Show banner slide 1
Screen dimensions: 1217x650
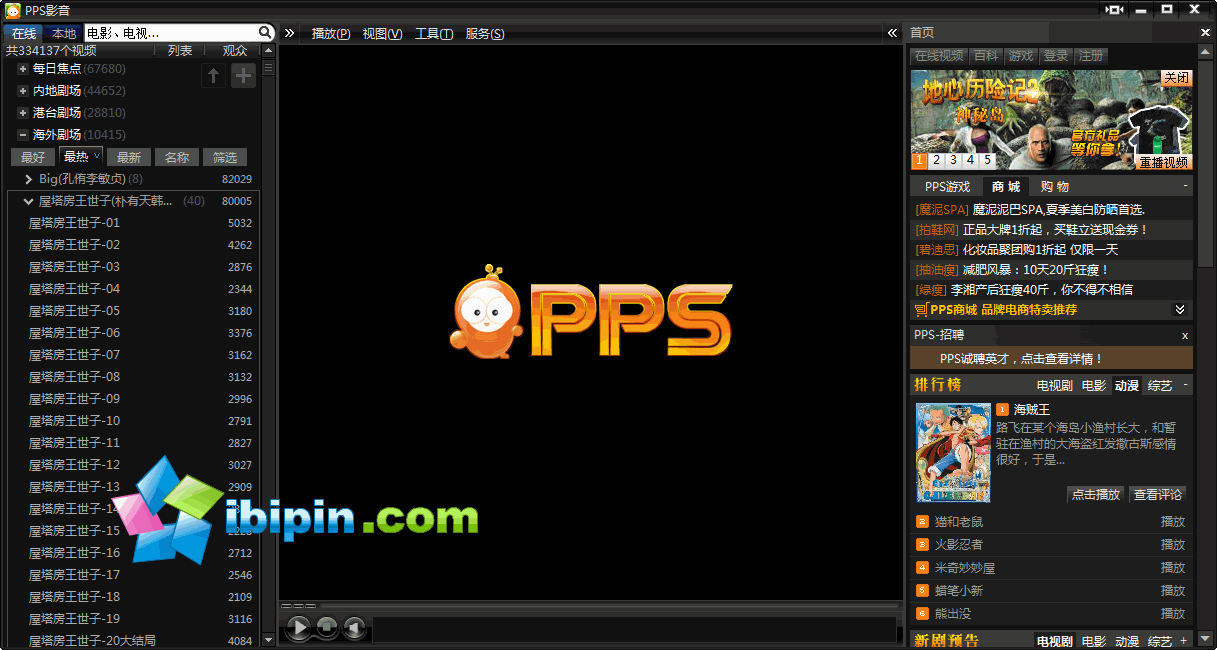pyautogui.click(x=919, y=160)
